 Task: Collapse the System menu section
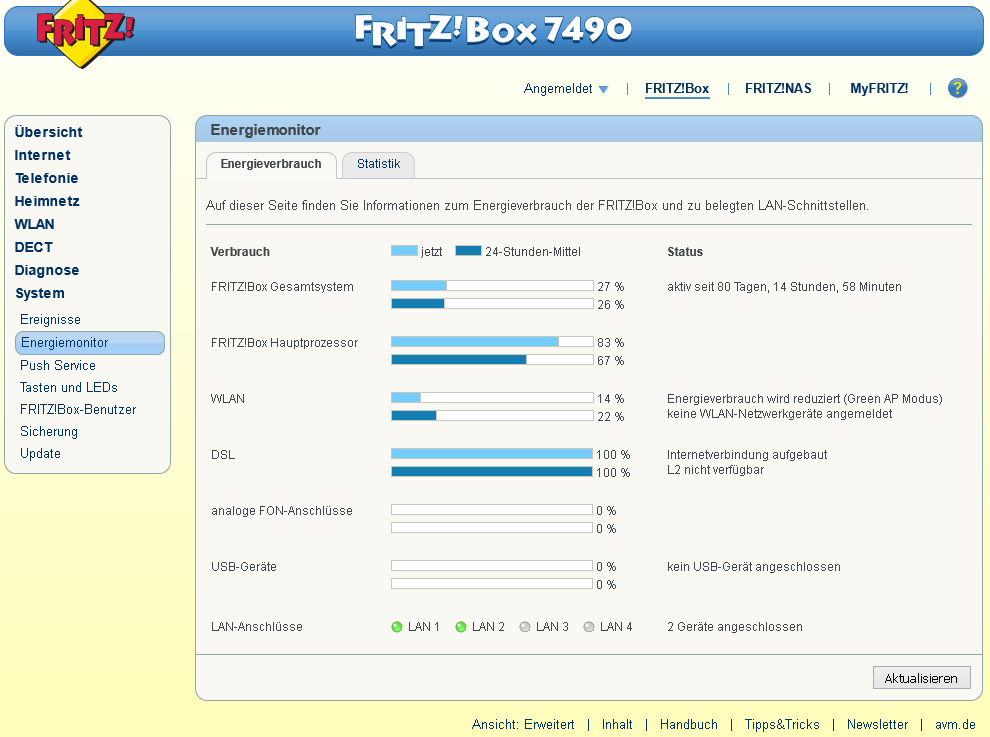pos(40,293)
